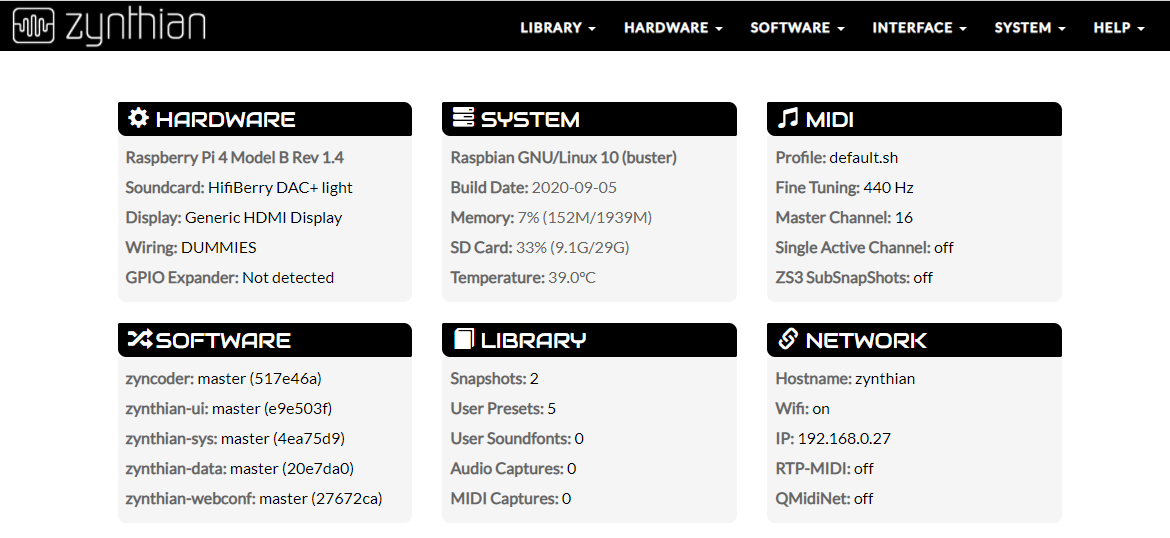Click the music note icon beside MIDI
Image resolution: width=1170 pixels, height=538 pixels.
coord(788,119)
